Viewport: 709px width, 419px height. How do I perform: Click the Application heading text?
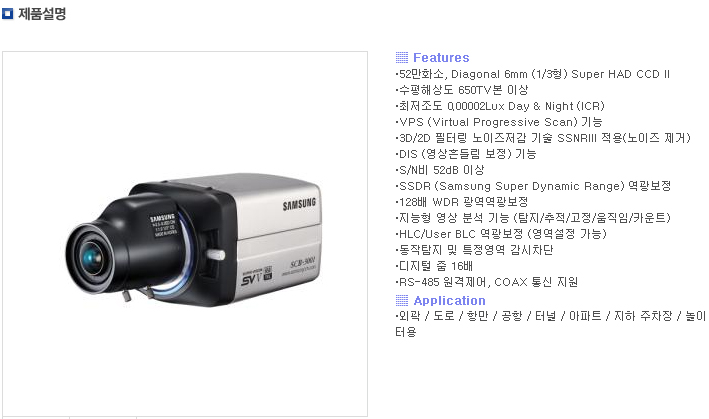tap(449, 301)
